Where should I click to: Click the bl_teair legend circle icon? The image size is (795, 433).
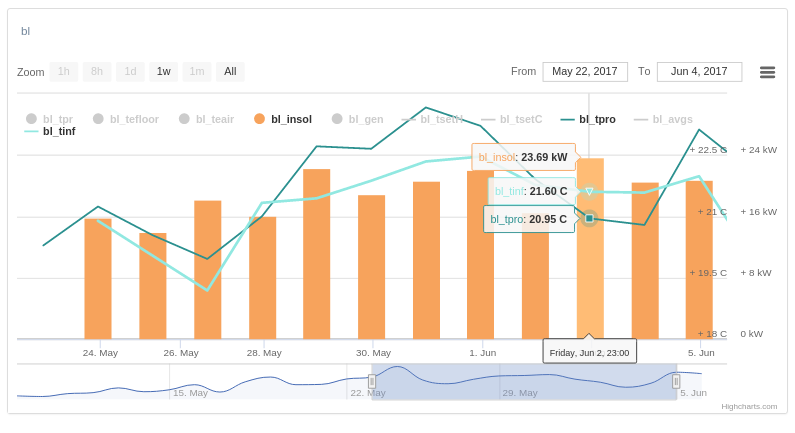[184, 119]
